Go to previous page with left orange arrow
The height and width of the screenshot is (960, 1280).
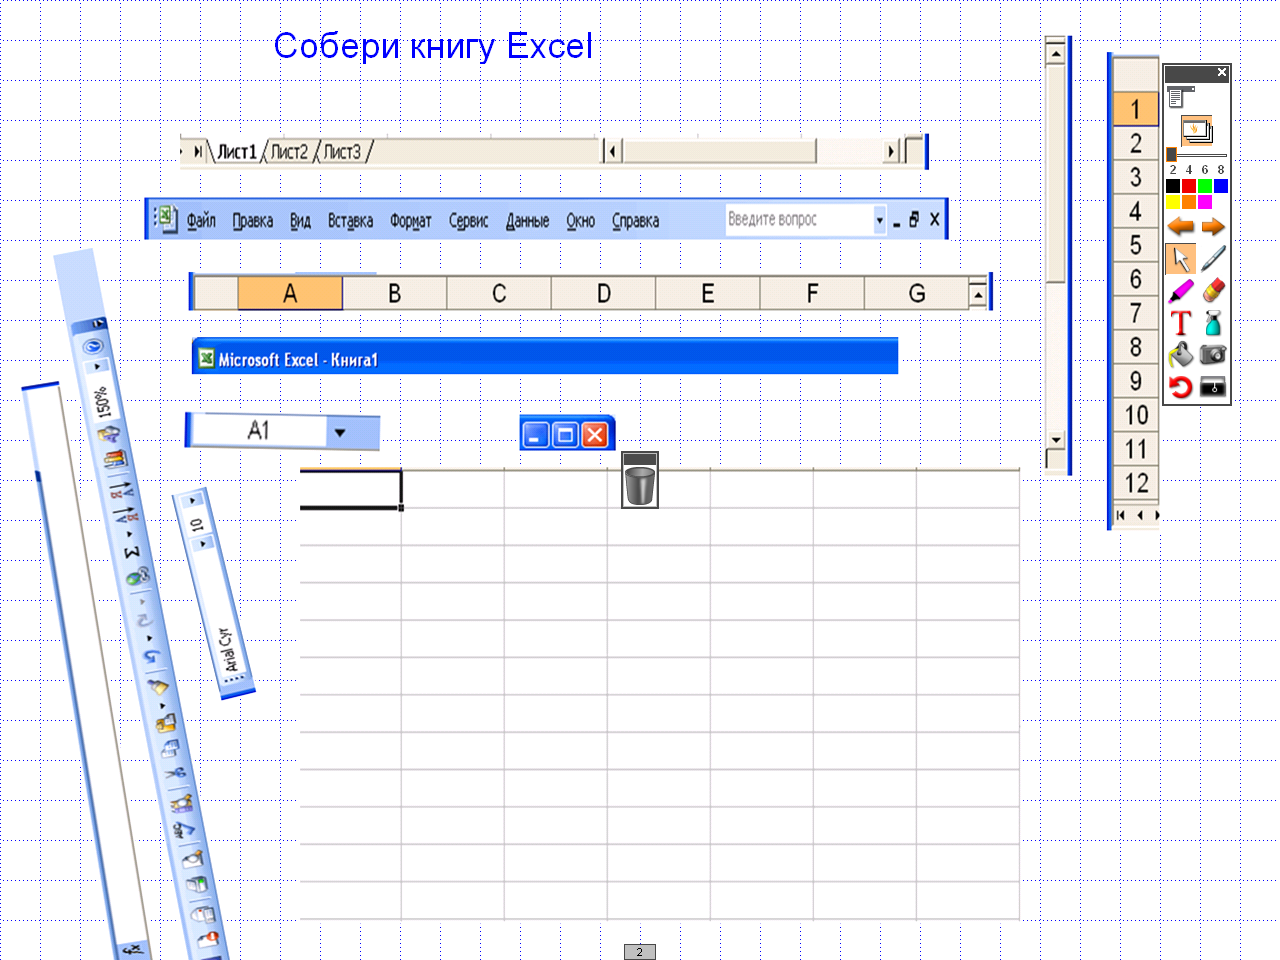[x=1181, y=226]
